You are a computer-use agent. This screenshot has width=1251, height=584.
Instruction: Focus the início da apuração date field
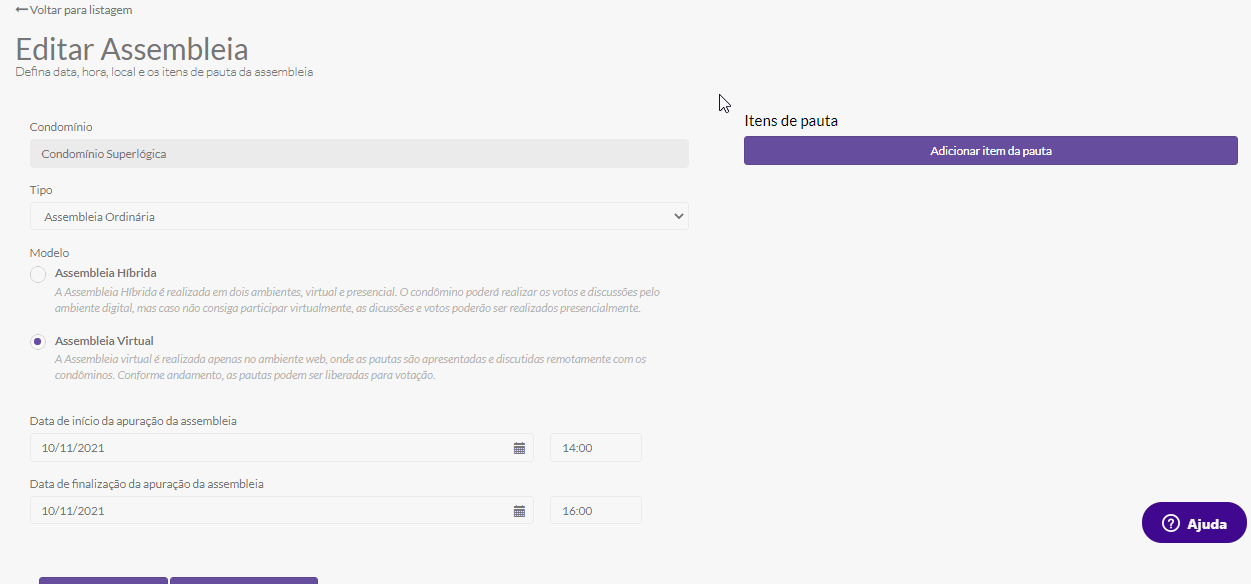click(282, 448)
